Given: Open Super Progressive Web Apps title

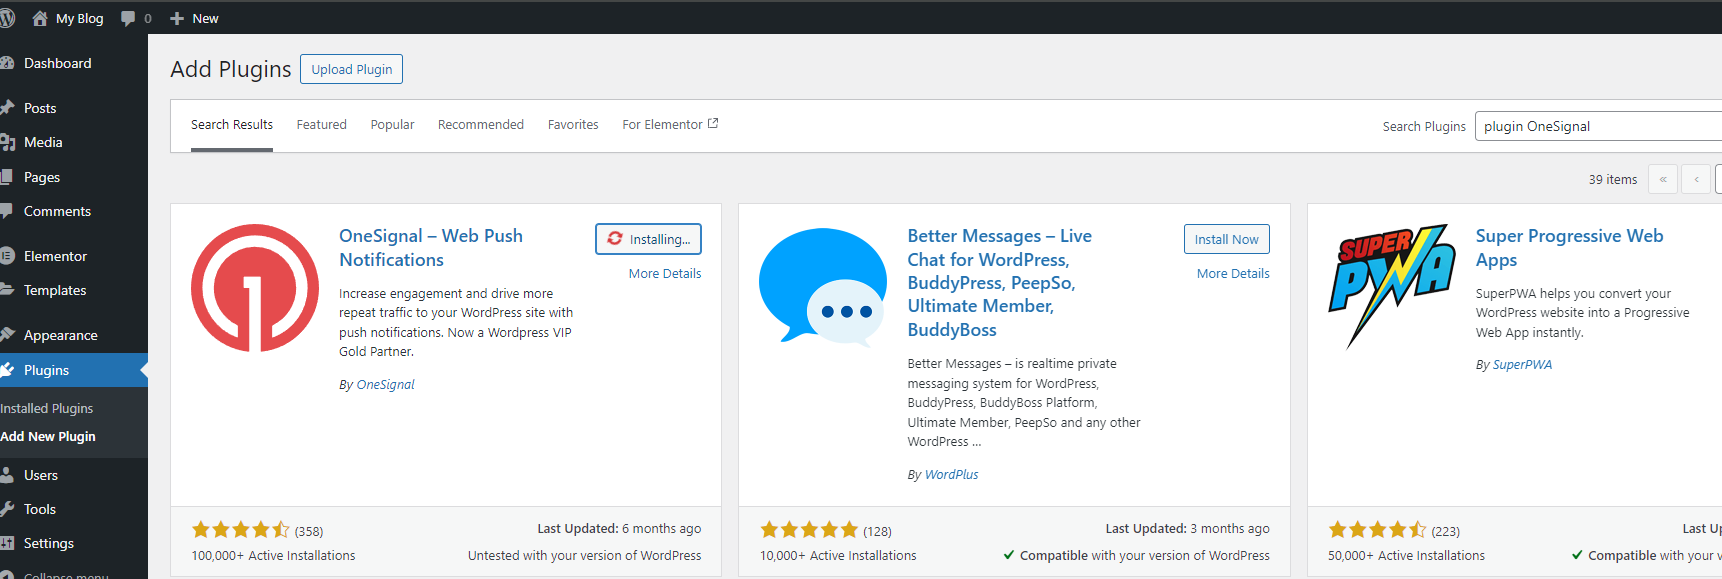Looking at the screenshot, I should point(1570,248).
